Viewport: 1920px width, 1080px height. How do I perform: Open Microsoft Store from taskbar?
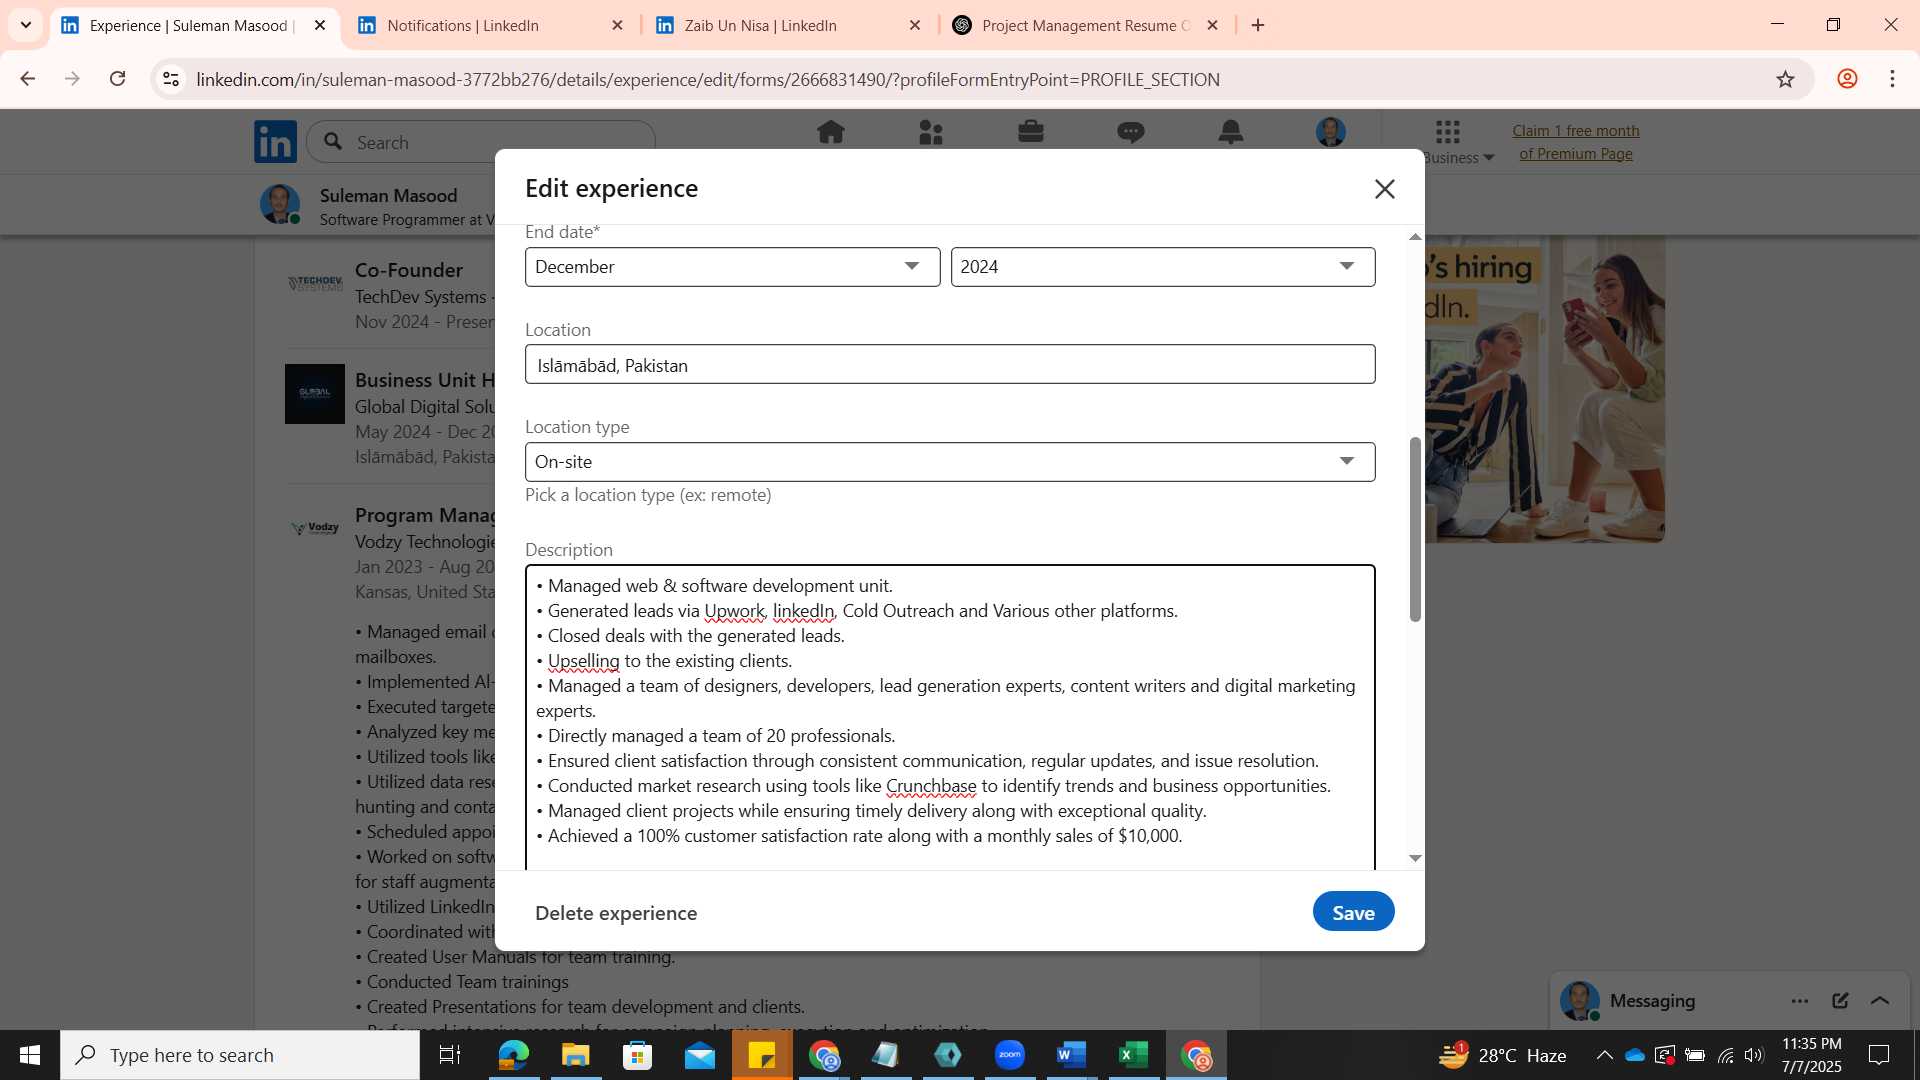(637, 1055)
